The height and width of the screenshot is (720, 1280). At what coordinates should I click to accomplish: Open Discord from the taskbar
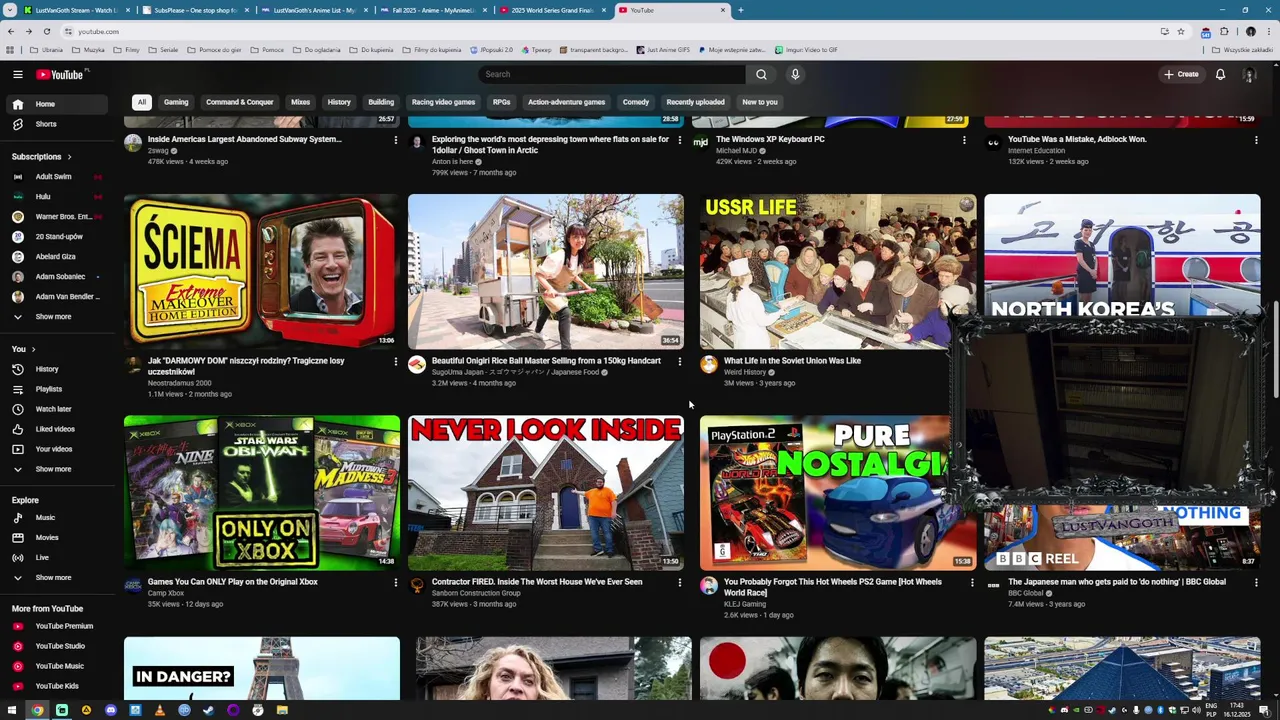(111, 710)
